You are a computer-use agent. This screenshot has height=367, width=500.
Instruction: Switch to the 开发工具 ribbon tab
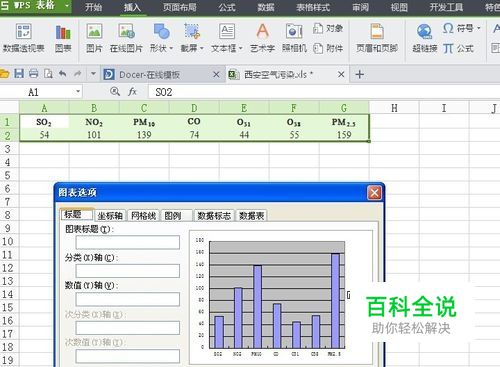coord(446,7)
